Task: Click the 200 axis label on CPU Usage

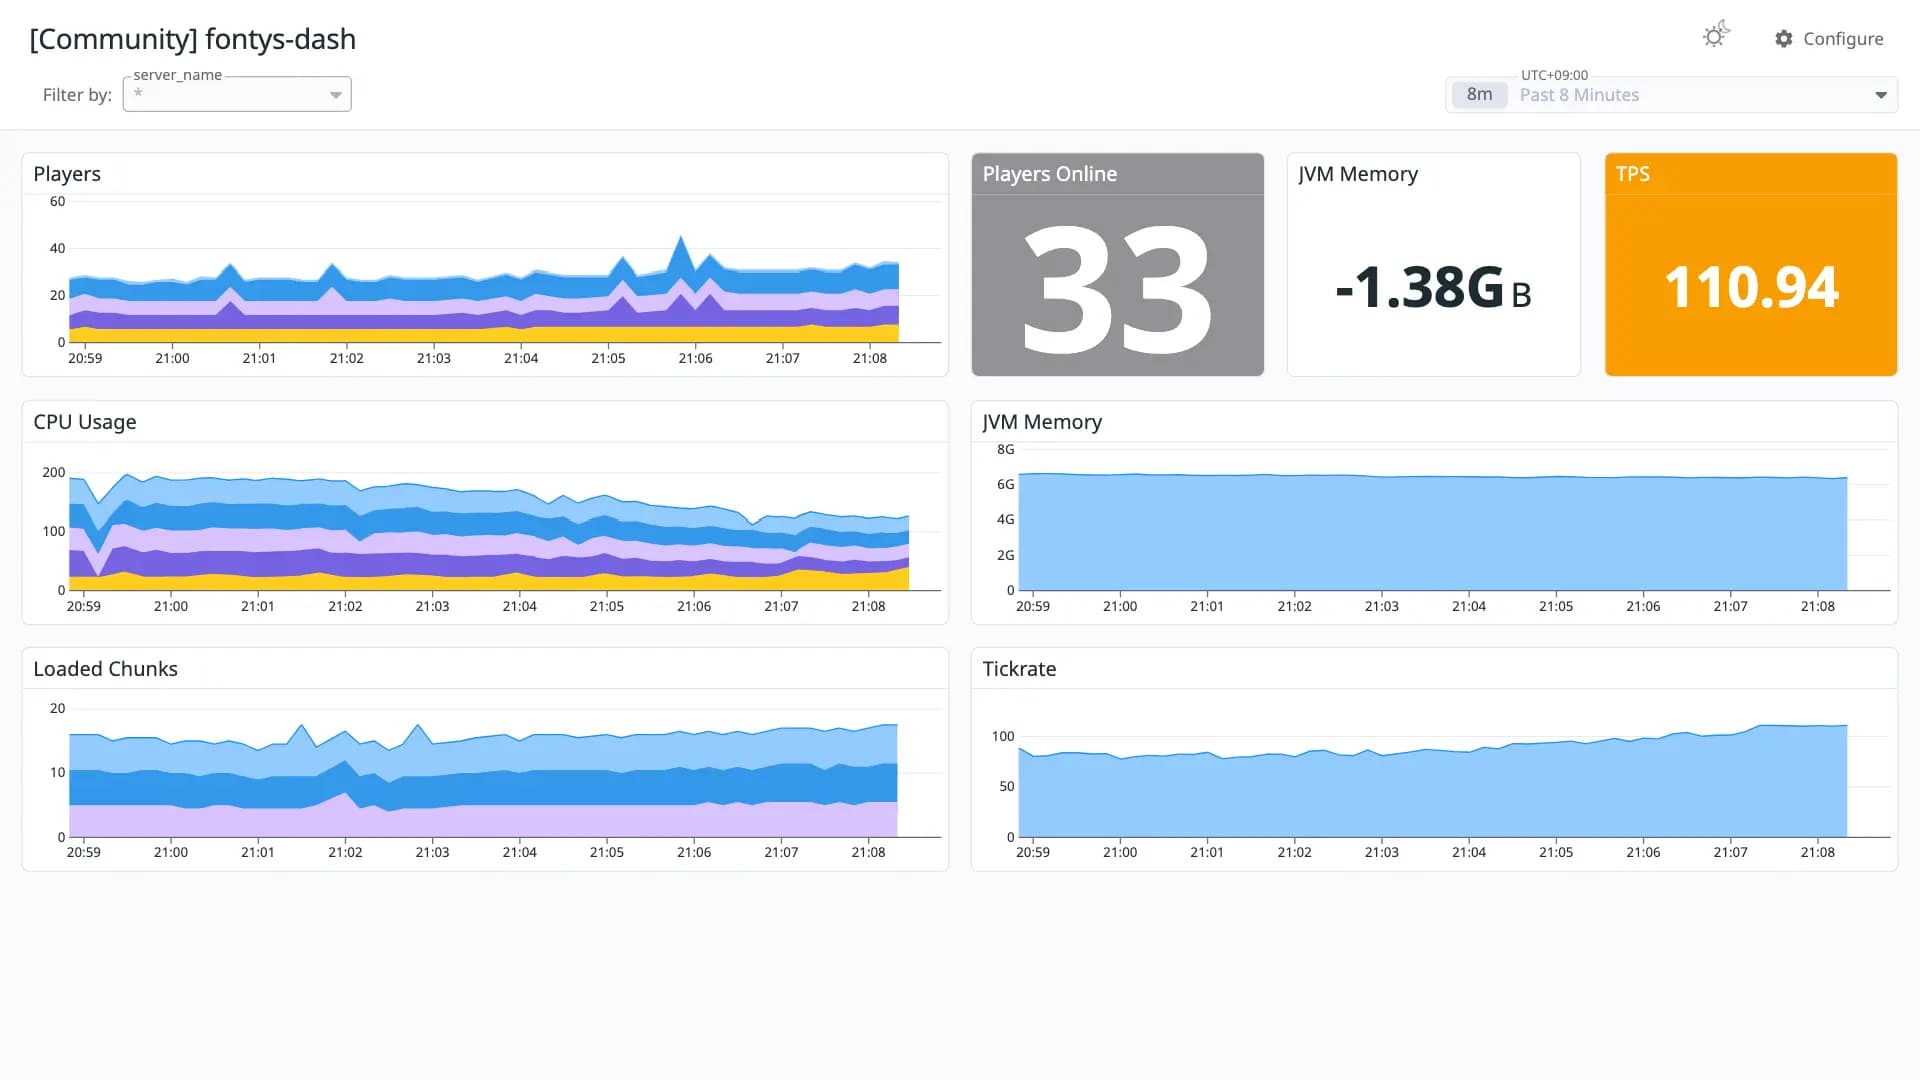Action: (54, 472)
